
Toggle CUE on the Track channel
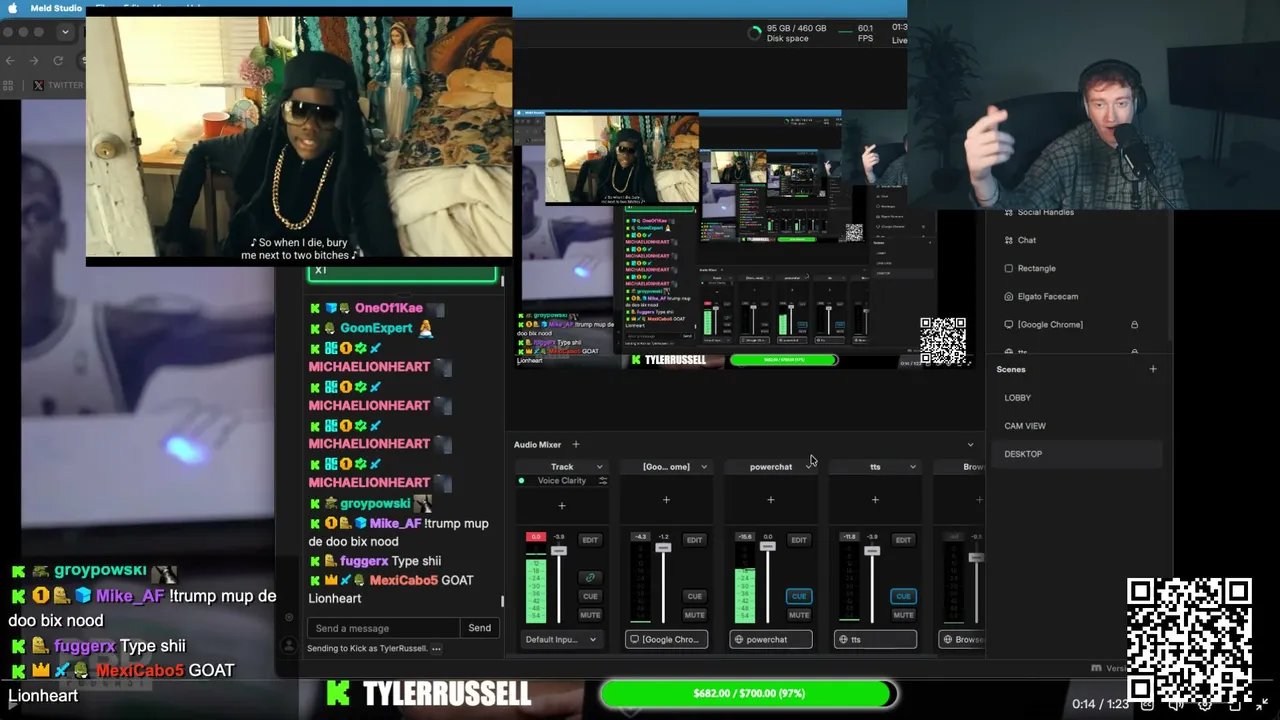tap(590, 596)
